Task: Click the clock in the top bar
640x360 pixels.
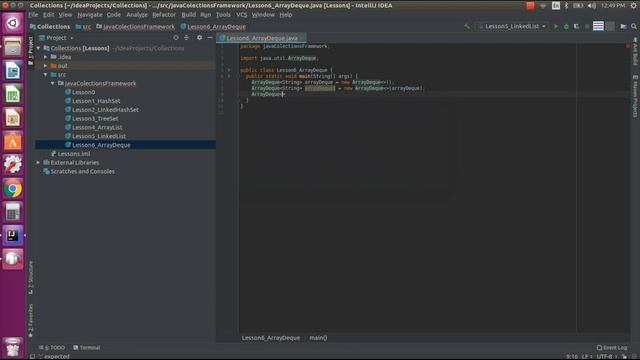Action: (x=613, y=5)
